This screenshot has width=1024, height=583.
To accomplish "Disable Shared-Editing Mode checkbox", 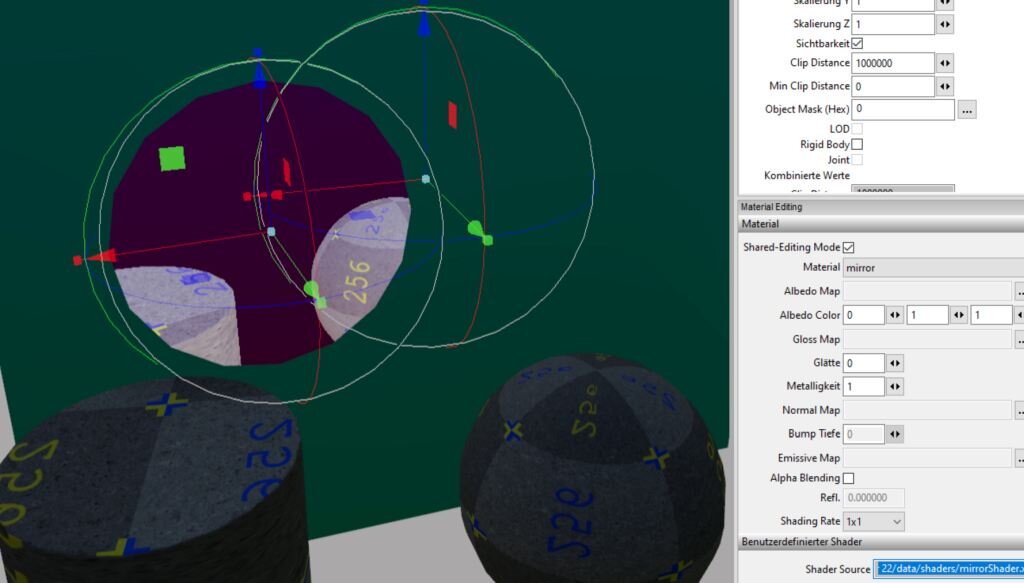I will (849, 247).
